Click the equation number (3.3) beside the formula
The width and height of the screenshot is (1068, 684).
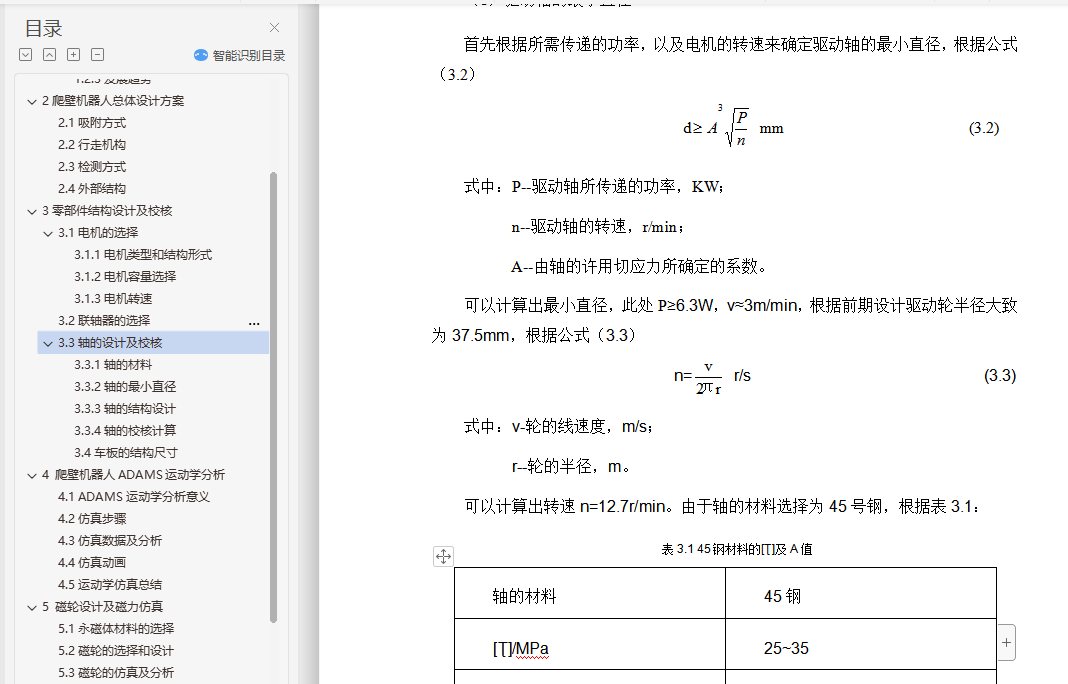[1000, 375]
